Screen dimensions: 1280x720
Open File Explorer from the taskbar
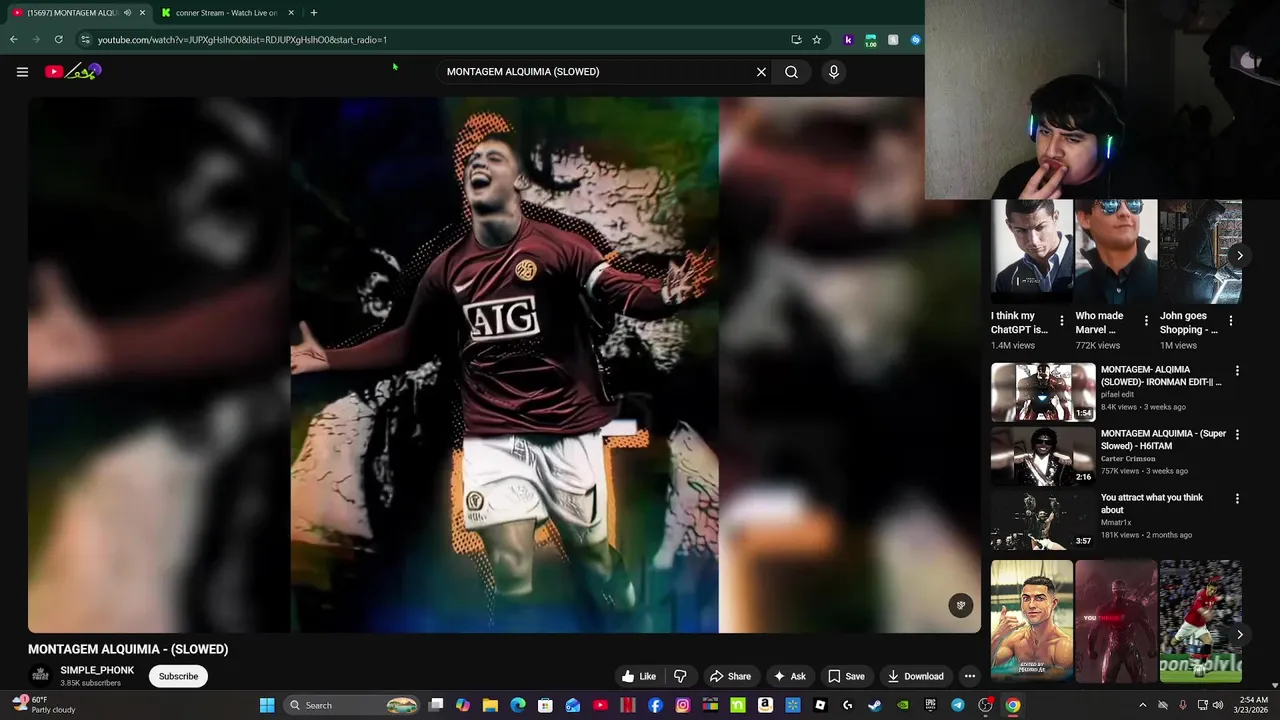point(490,705)
